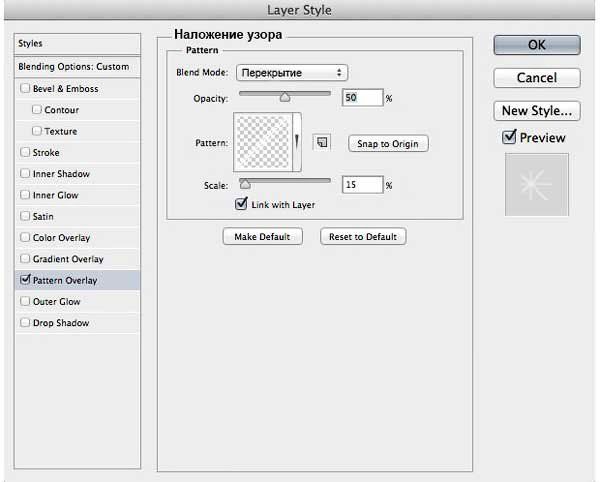The width and height of the screenshot is (600, 482).
Task: Disable the Pattern Overlay effect checkbox
Action: click(x=25, y=280)
